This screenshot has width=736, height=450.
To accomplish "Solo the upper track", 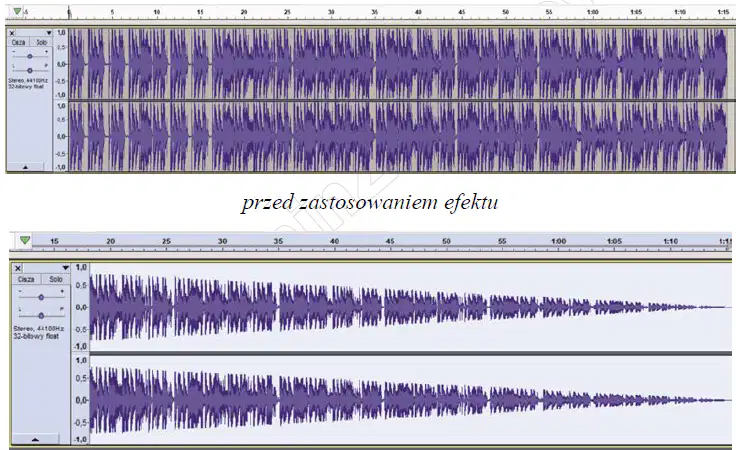I will pos(41,42).
